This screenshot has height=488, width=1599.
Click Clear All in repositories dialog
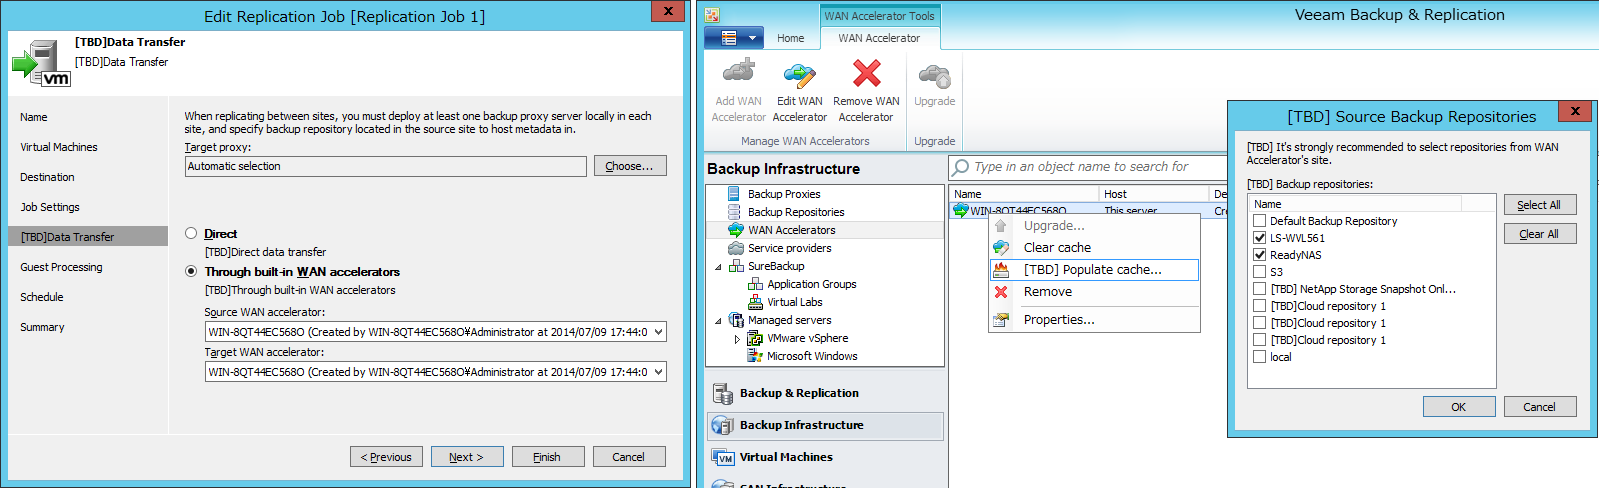pyautogui.click(x=1540, y=234)
